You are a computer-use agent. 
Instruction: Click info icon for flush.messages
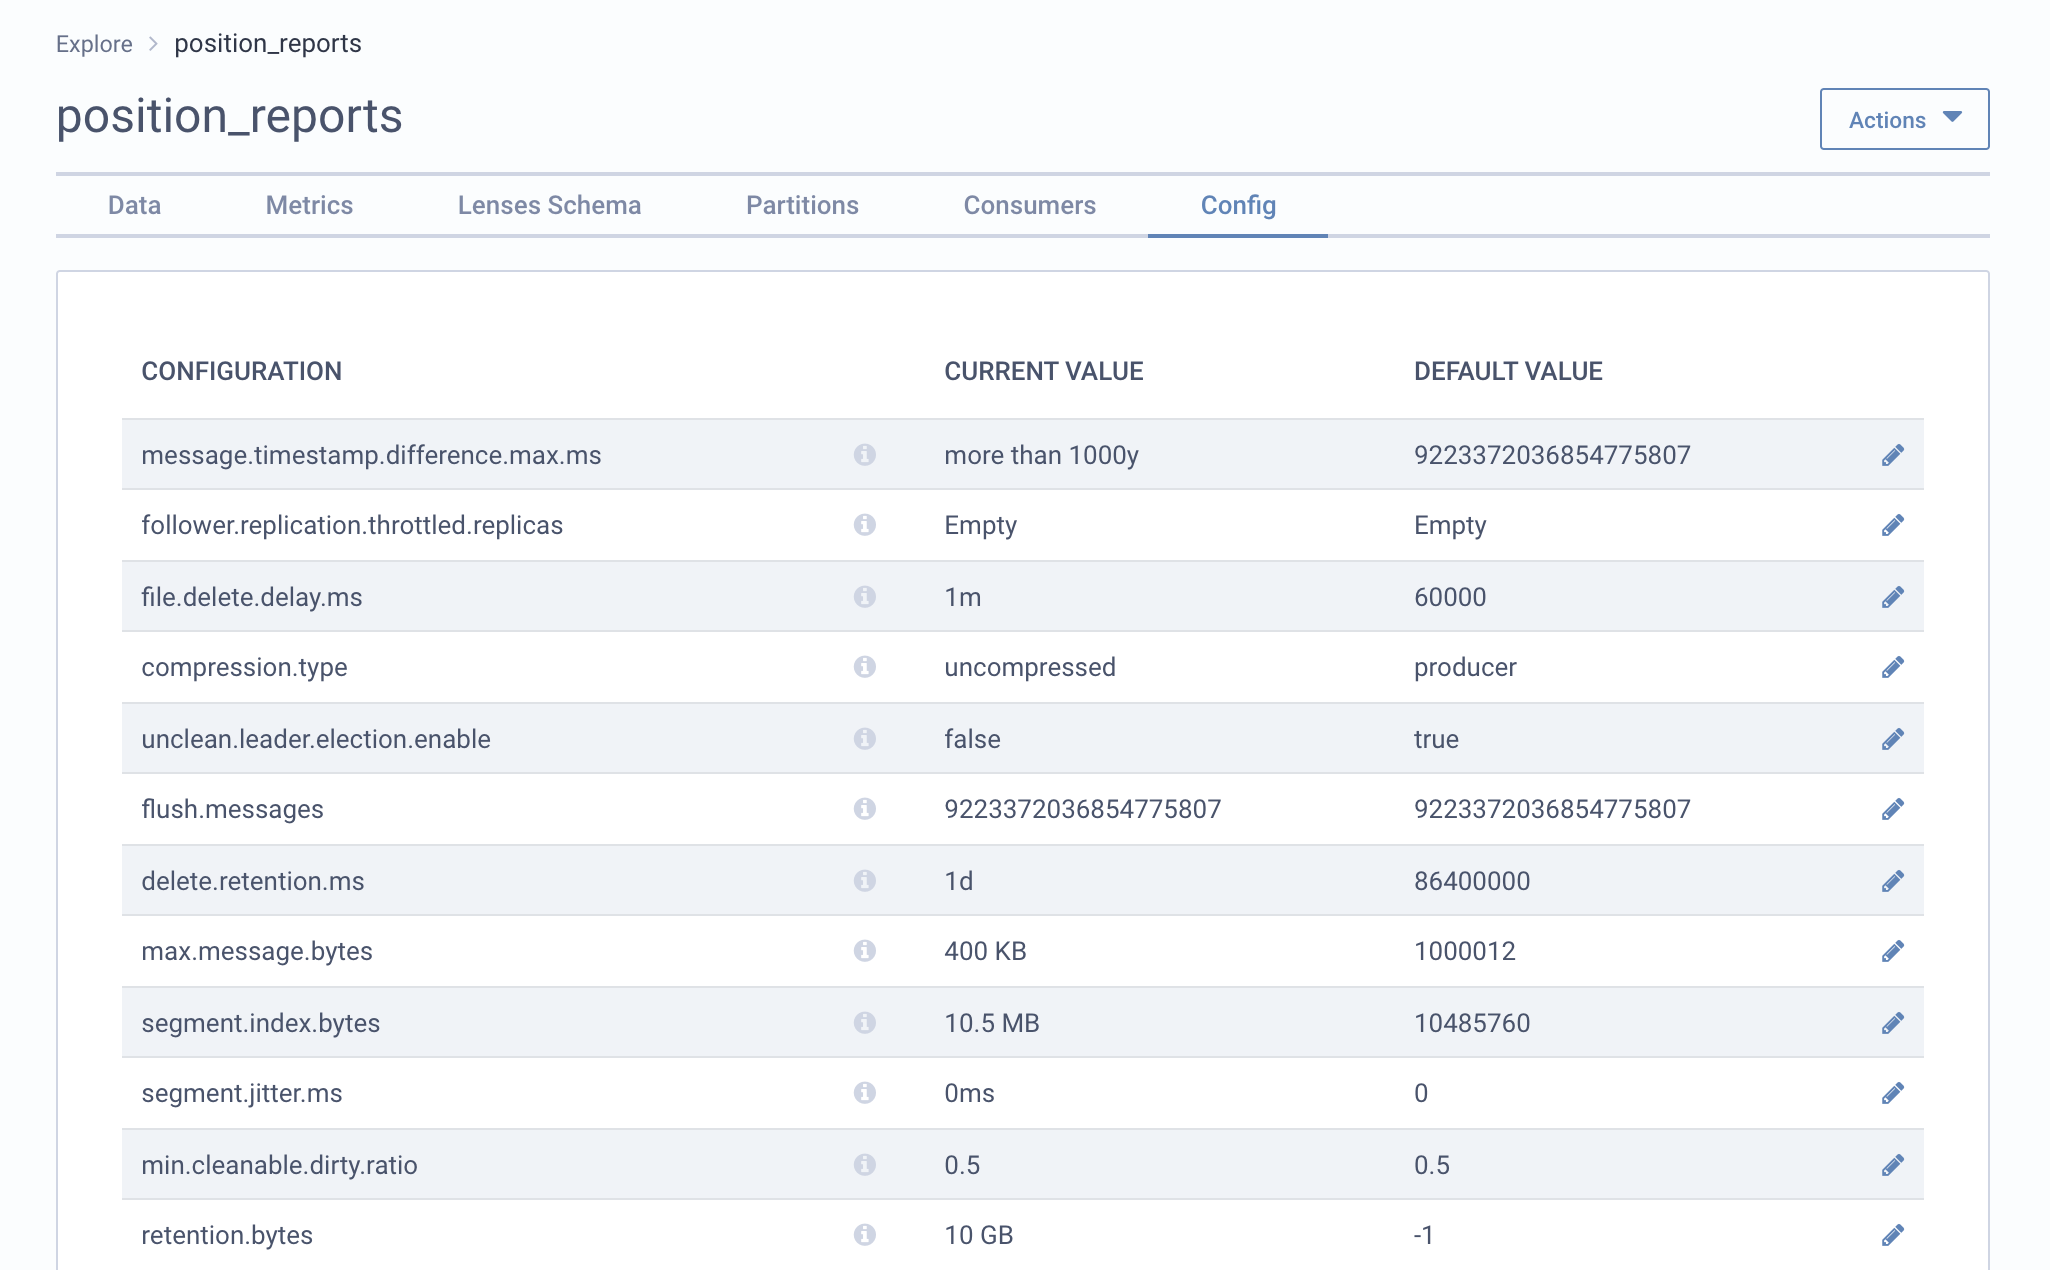coord(865,809)
